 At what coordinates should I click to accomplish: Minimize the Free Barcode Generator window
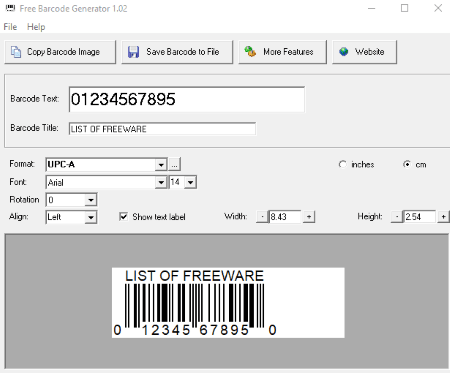tap(372, 8)
